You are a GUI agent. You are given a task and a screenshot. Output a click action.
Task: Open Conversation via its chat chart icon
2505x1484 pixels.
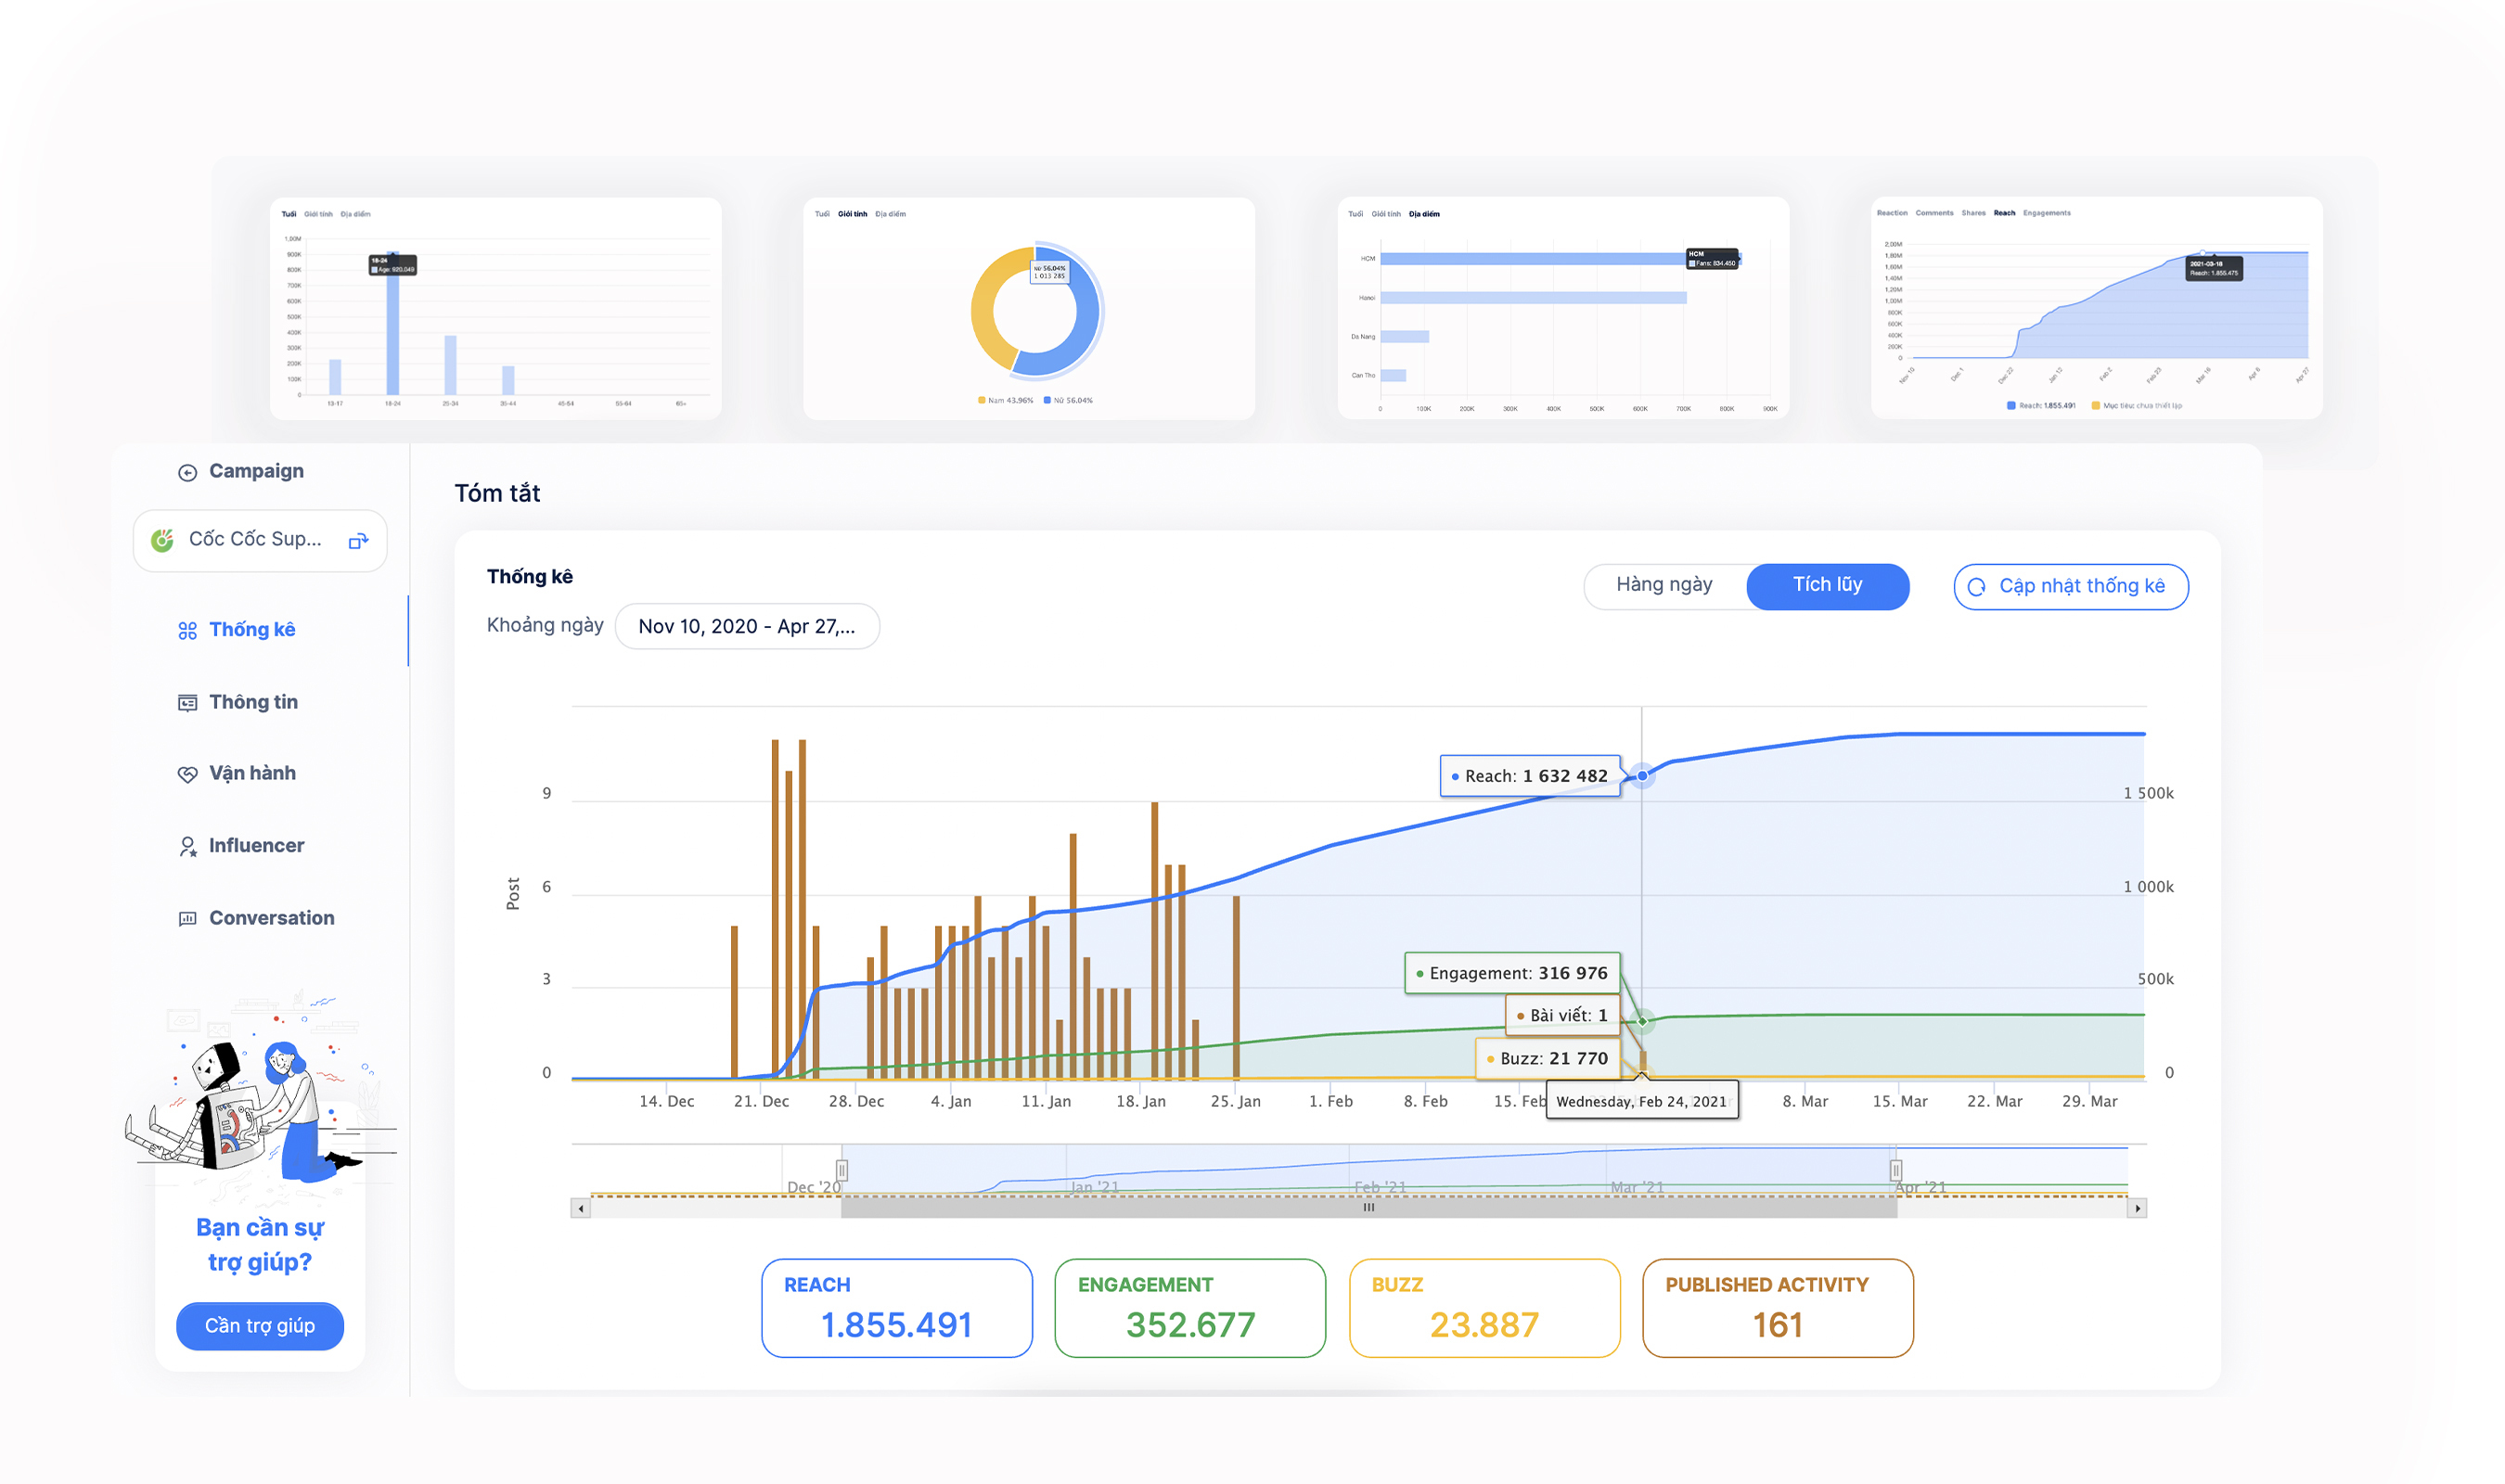[187, 919]
